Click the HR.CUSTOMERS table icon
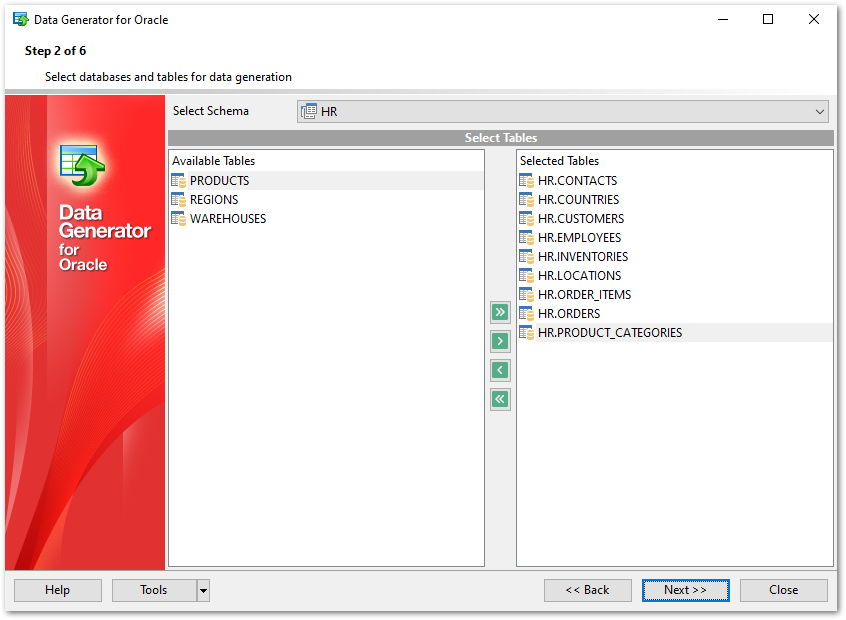This screenshot has width=846, height=620. point(526,219)
